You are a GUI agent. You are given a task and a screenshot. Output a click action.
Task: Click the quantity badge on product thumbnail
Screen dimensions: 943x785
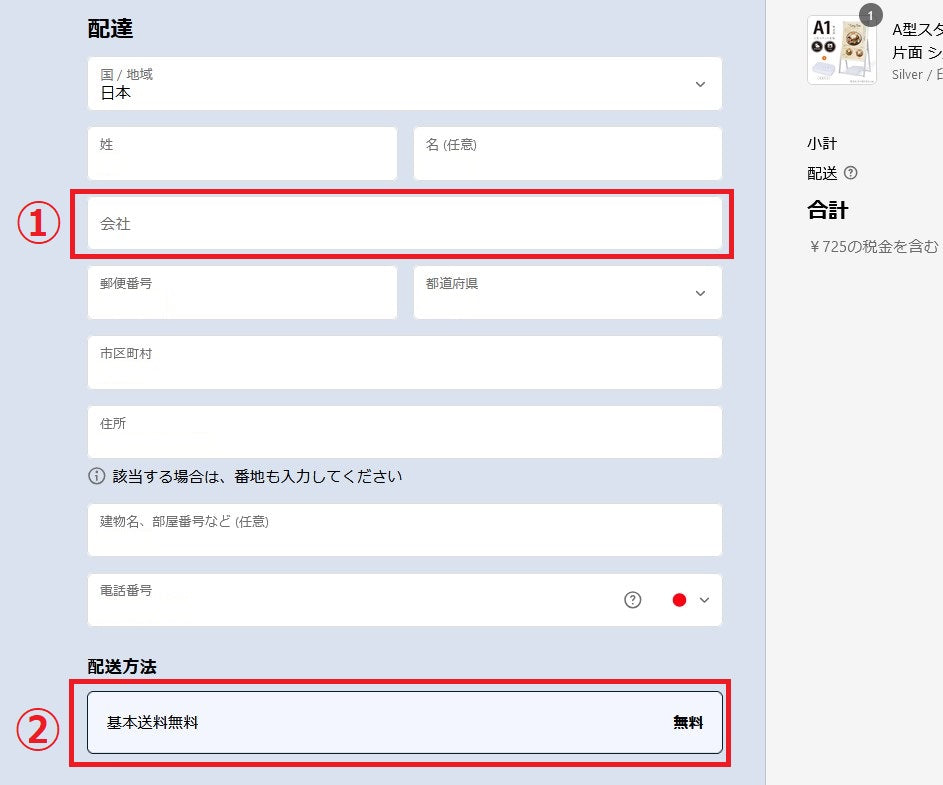click(871, 15)
